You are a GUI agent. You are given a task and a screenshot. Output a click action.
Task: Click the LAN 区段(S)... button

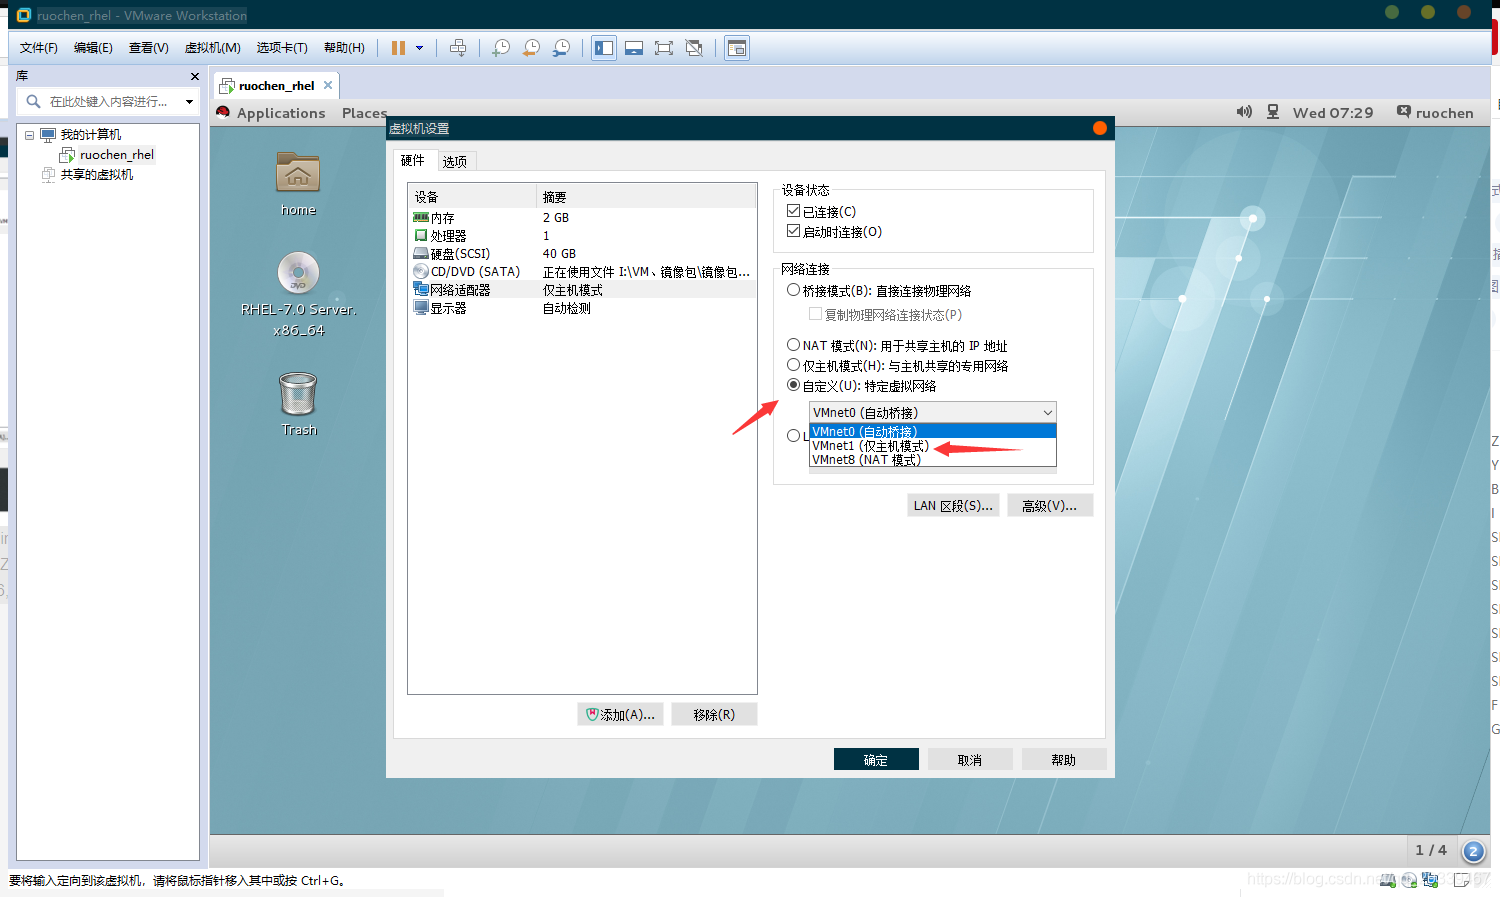[x=953, y=505]
